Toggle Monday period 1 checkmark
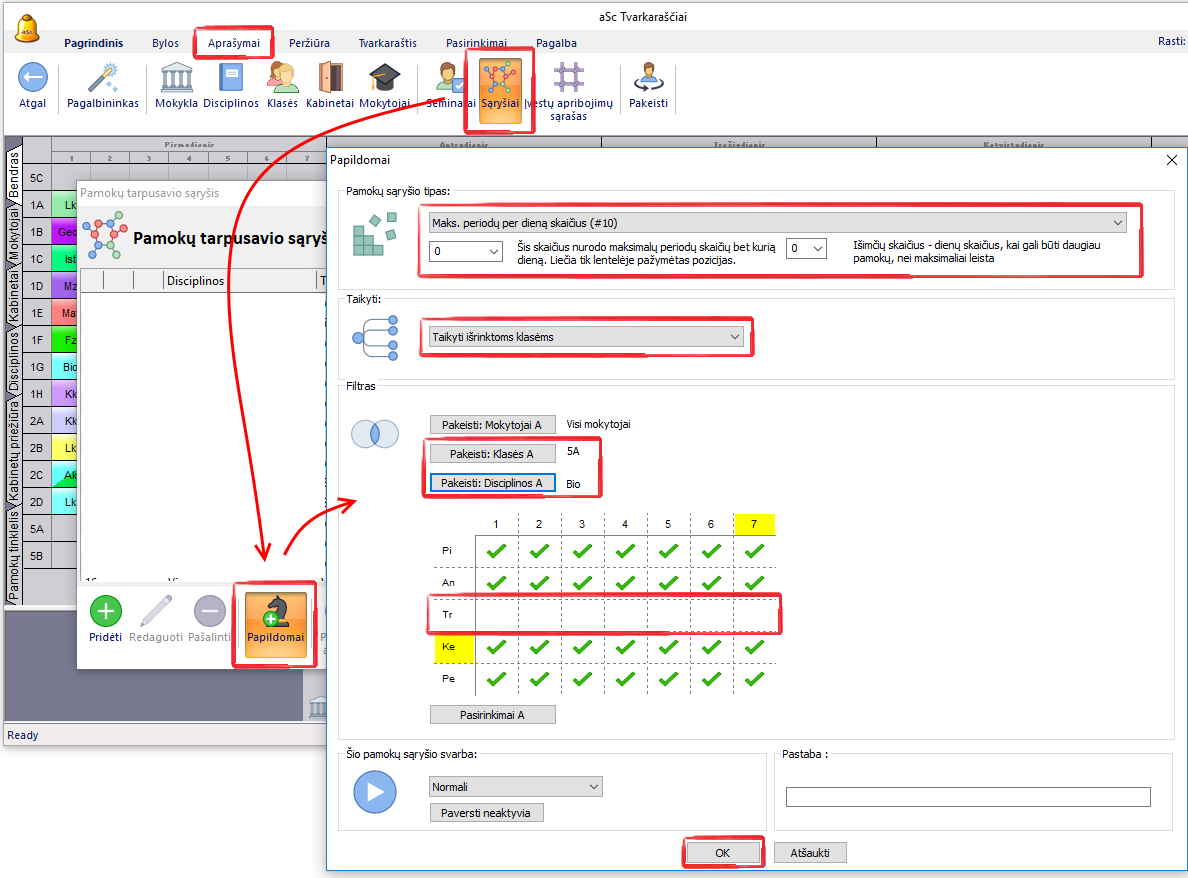The width and height of the screenshot is (1188, 878). (495, 550)
